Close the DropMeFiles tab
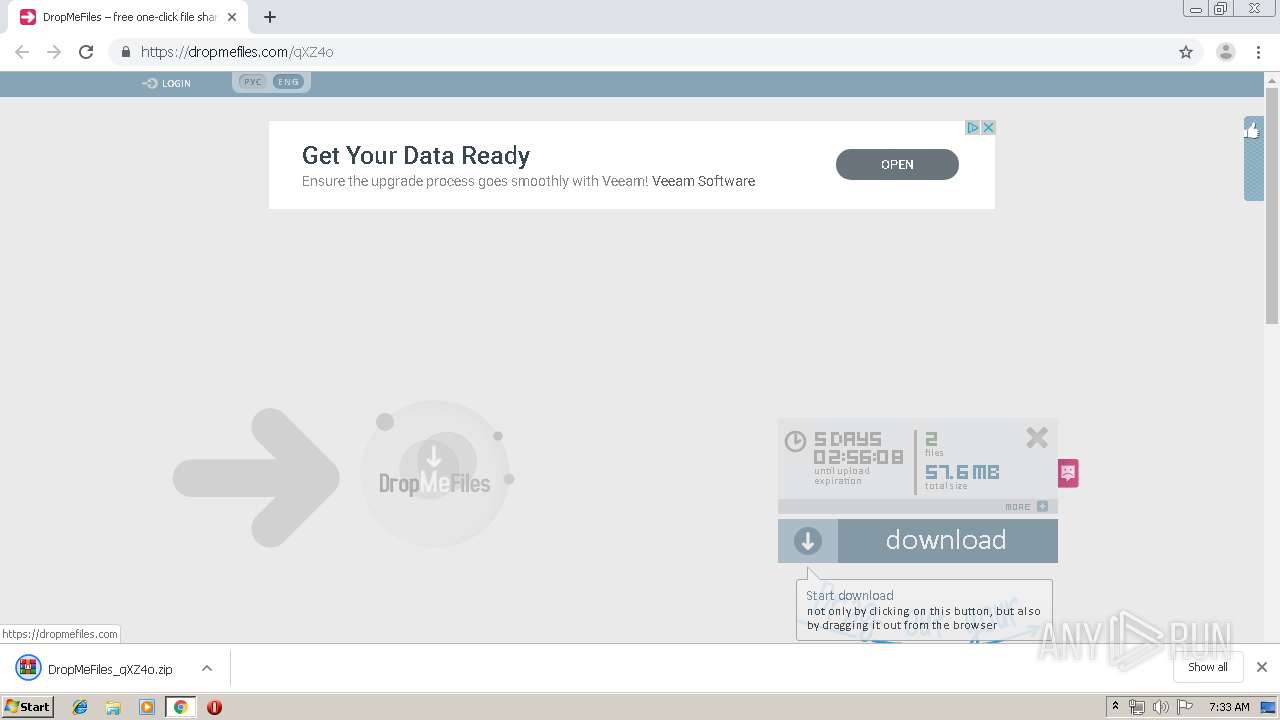The height and width of the screenshot is (720, 1280). [x=232, y=17]
